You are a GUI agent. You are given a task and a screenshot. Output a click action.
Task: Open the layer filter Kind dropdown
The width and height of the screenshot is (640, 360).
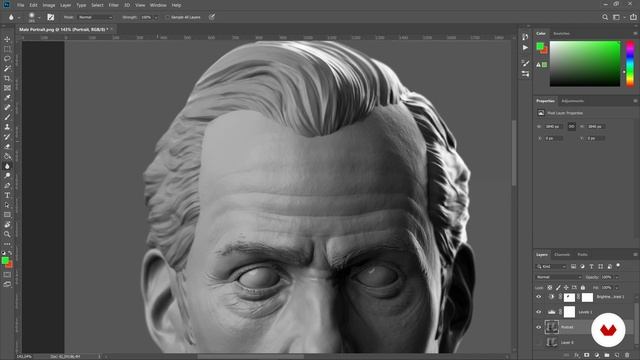[x=551, y=267]
